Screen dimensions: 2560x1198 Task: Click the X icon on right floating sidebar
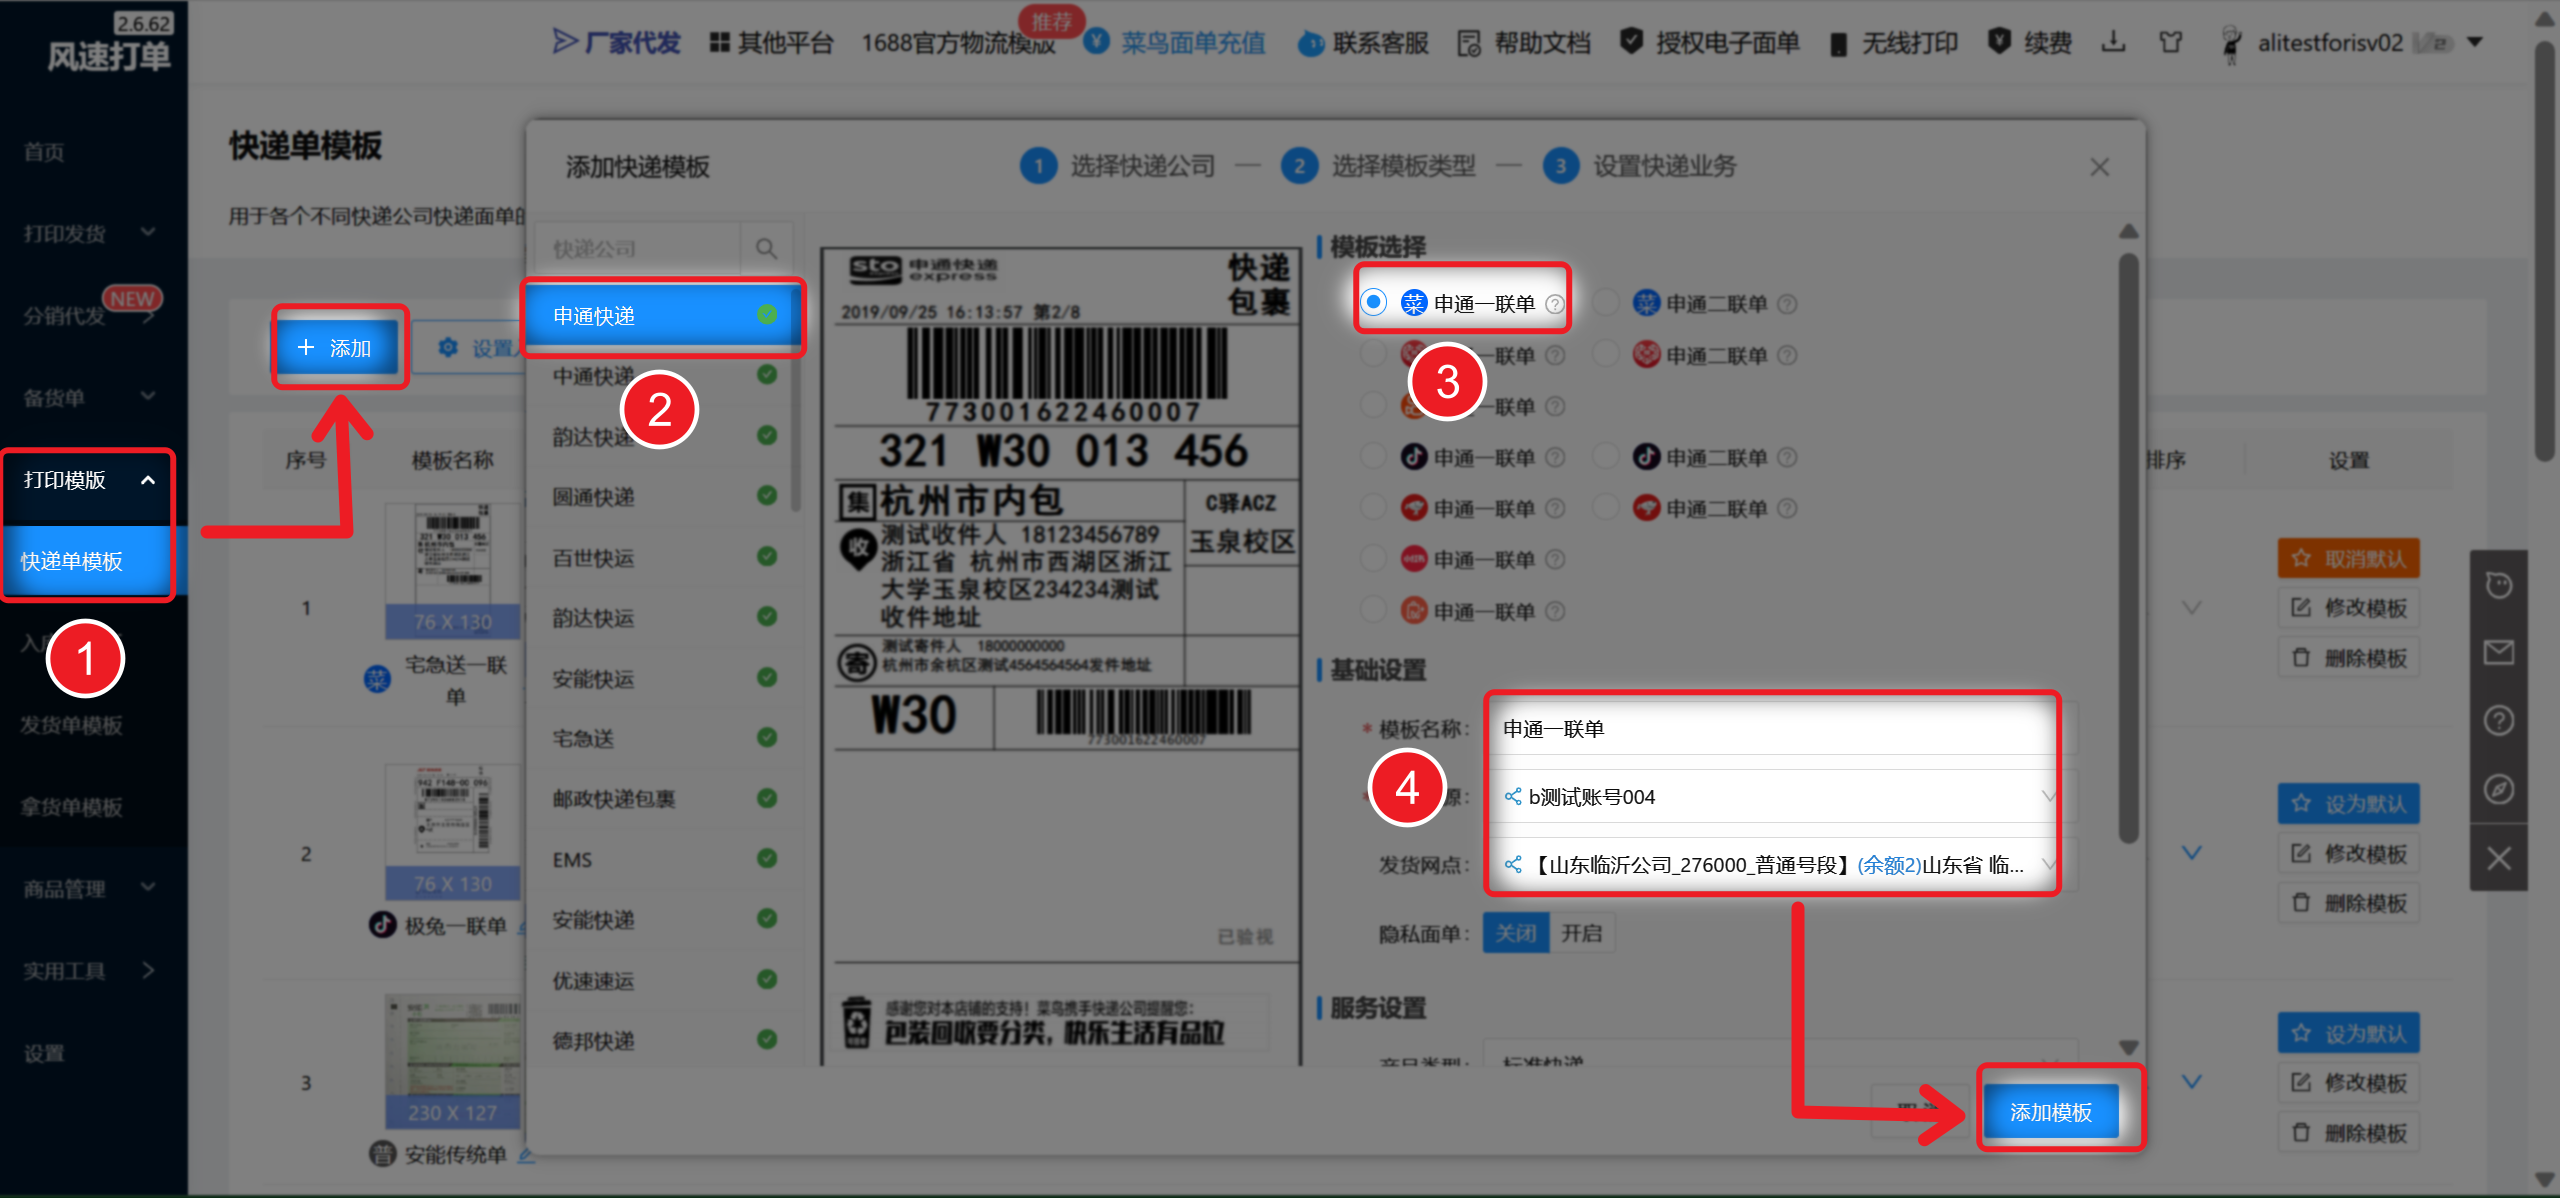coord(2499,858)
